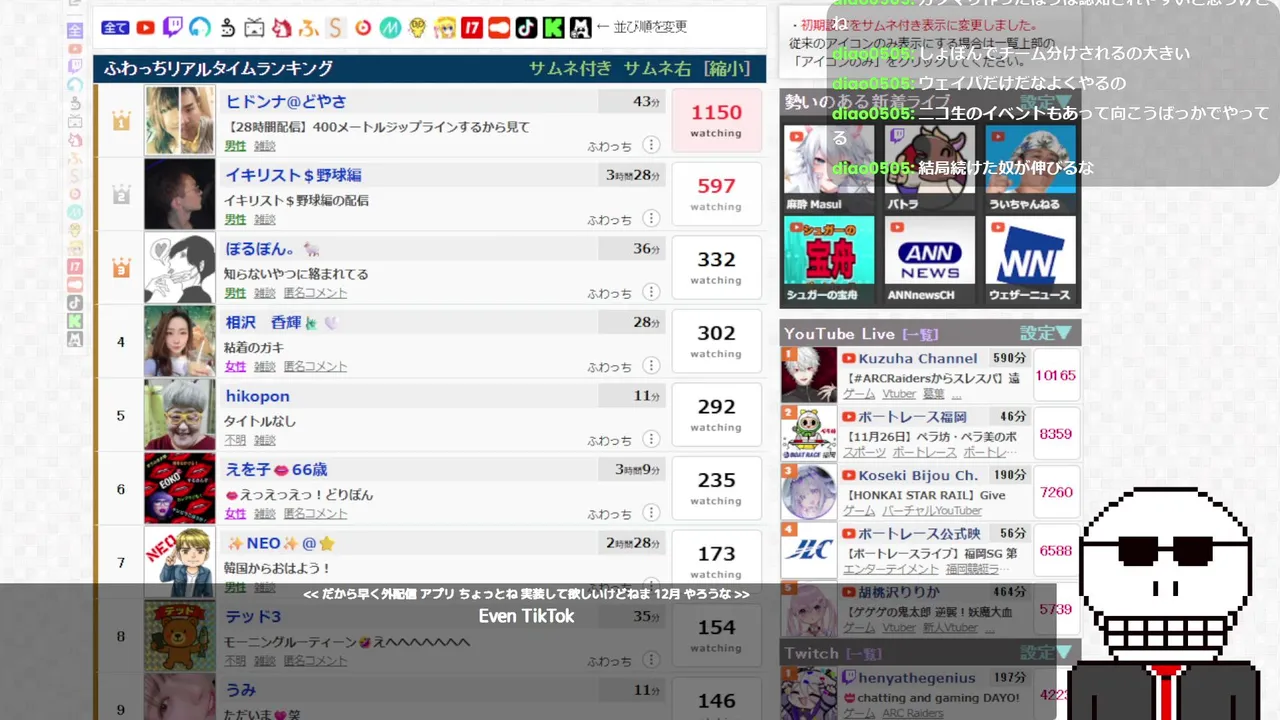The image size is (1280, 720).
Task: Open options menu for イキリスト$野球編 row
Action: point(651,218)
